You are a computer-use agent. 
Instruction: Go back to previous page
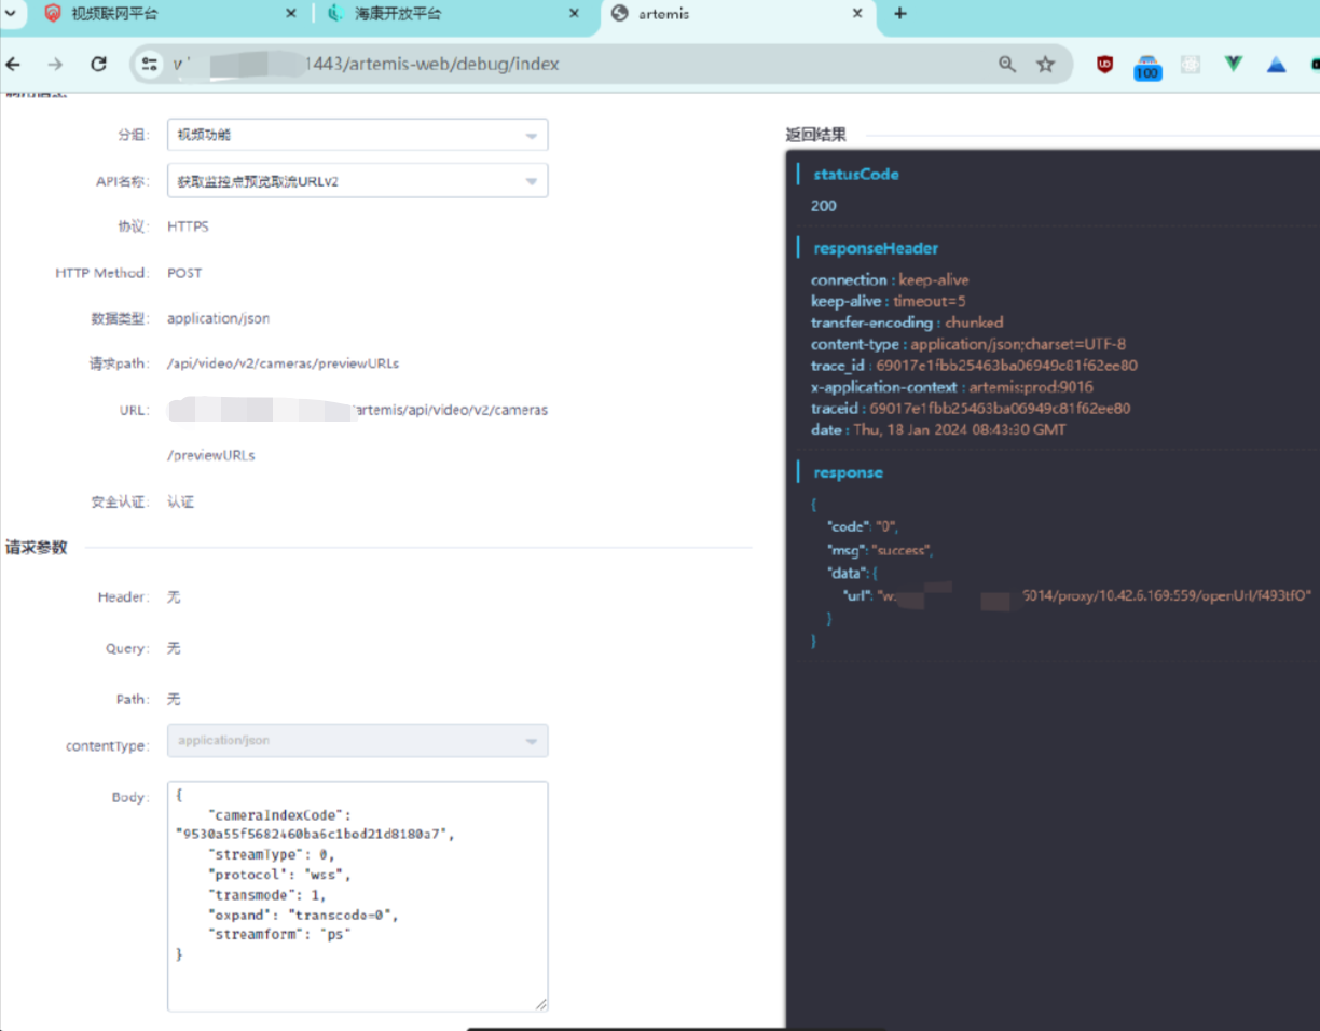pos(13,64)
